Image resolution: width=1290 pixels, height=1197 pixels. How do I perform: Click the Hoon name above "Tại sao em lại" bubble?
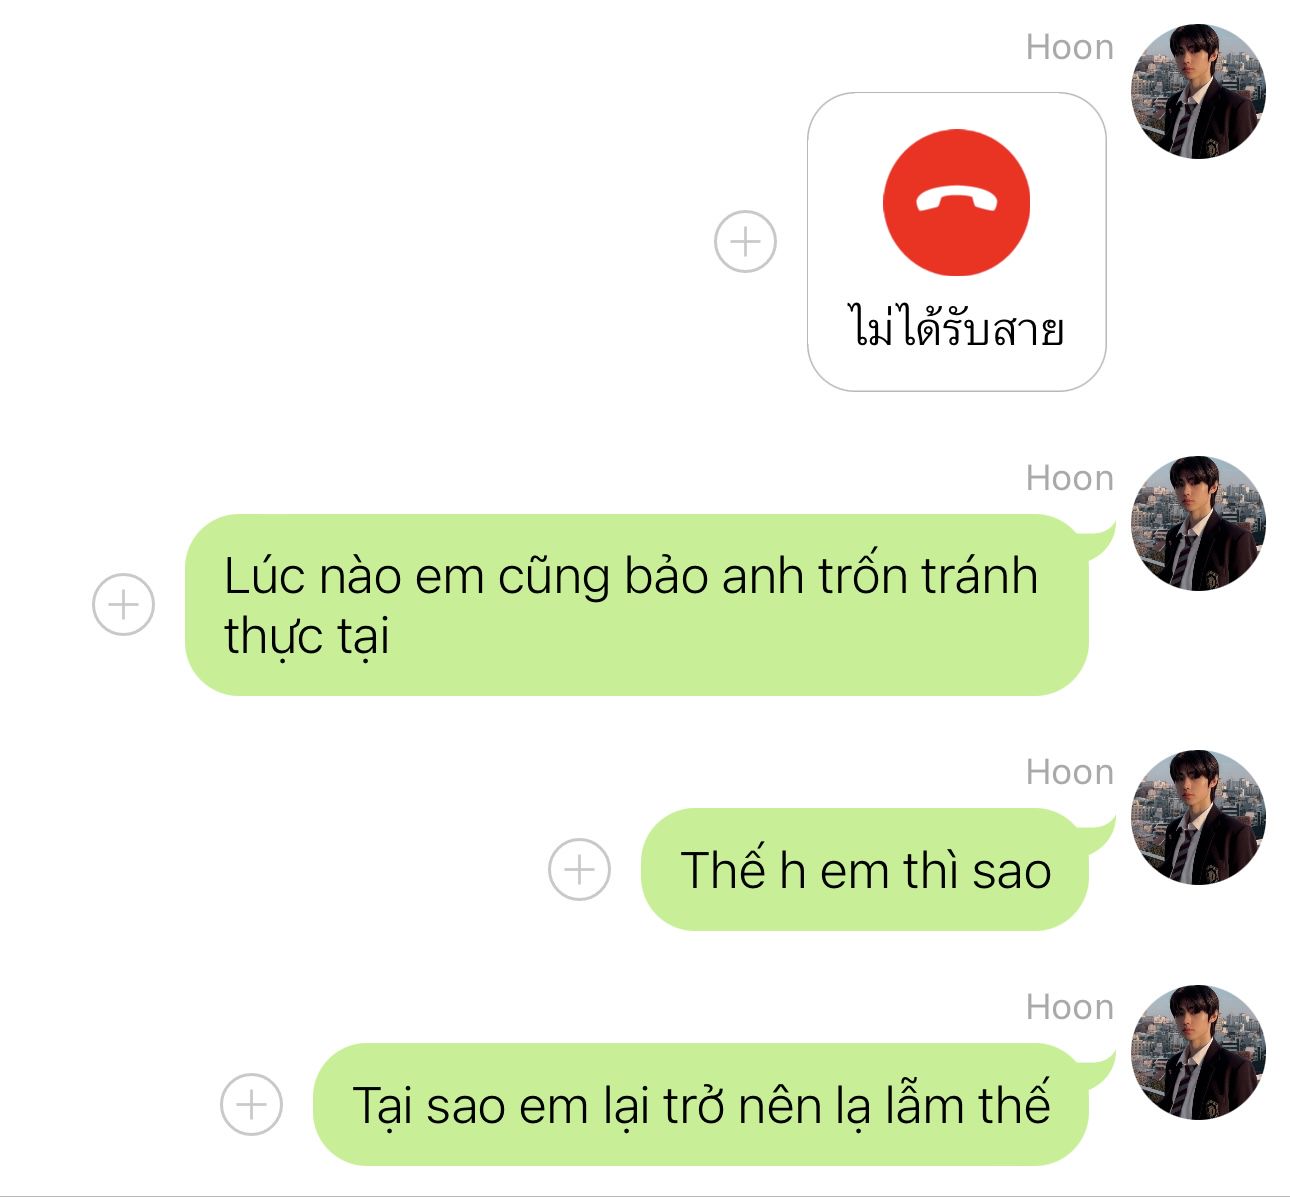tap(1070, 1007)
